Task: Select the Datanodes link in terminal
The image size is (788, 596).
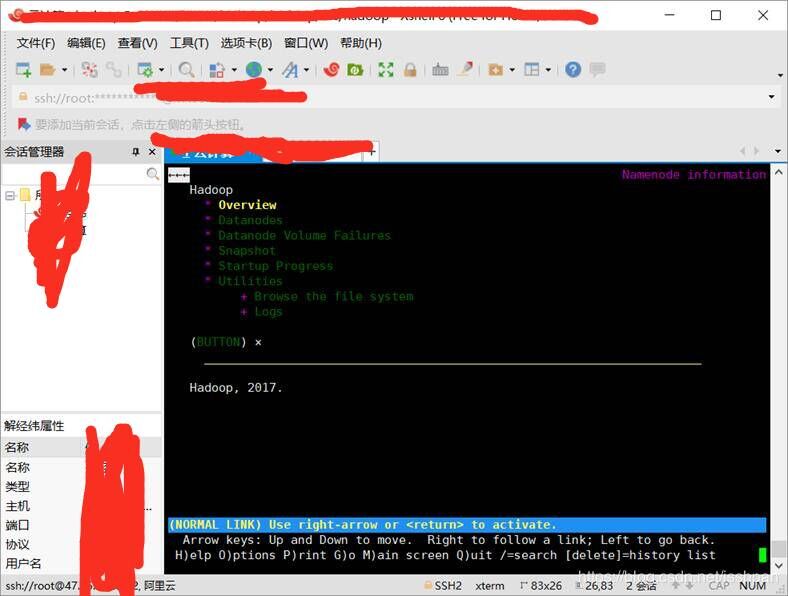Action: click(x=250, y=220)
